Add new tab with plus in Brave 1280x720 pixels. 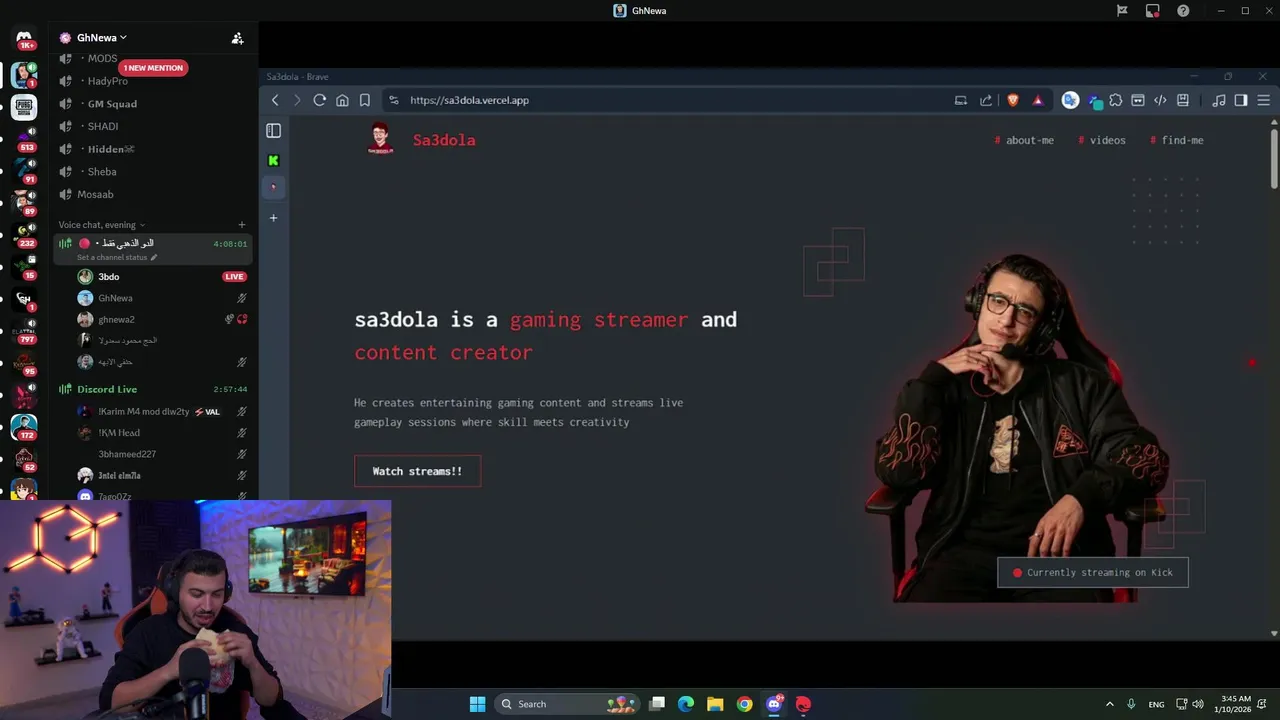(x=273, y=217)
